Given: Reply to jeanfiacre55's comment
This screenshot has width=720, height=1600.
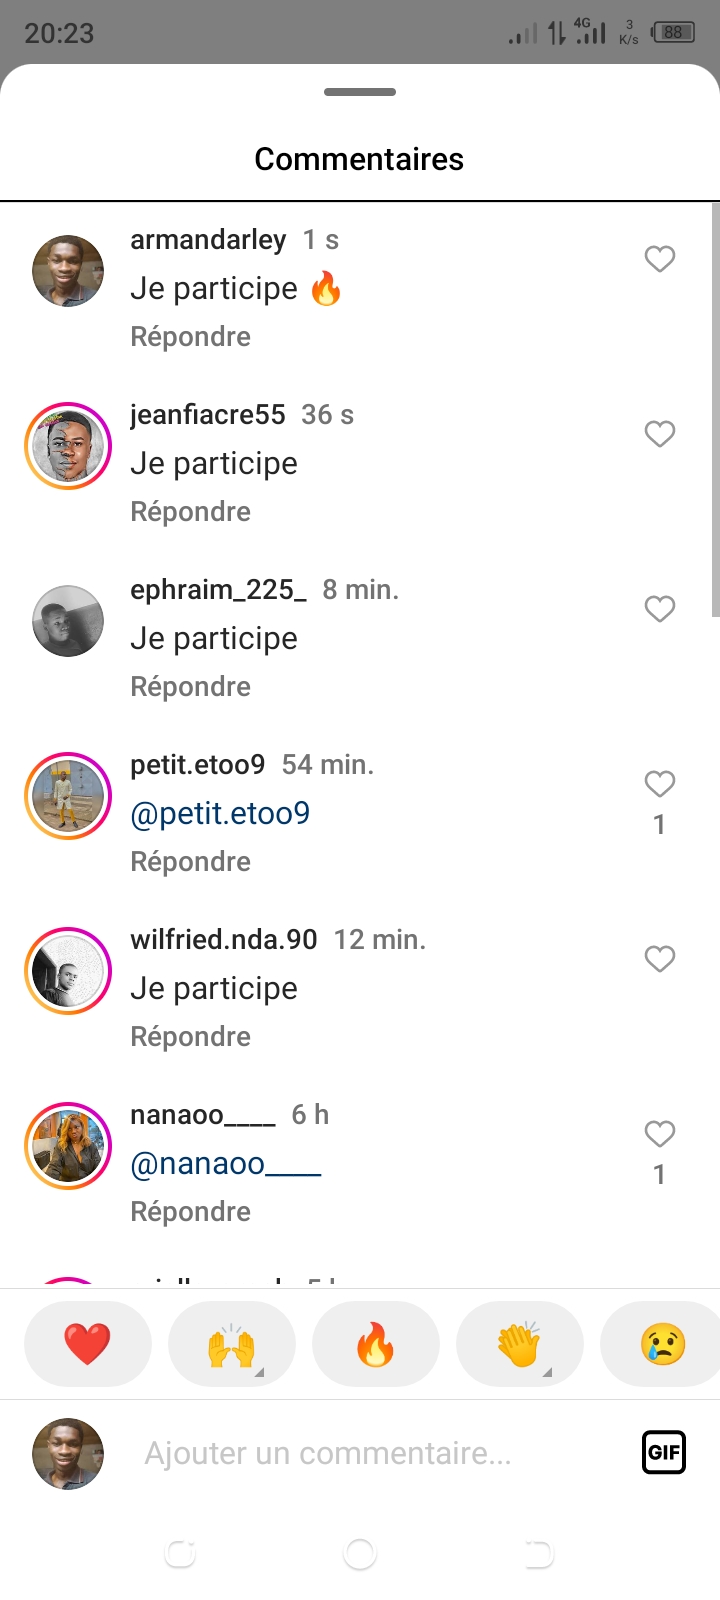Looking at the screenshot, I should point(190,512).
